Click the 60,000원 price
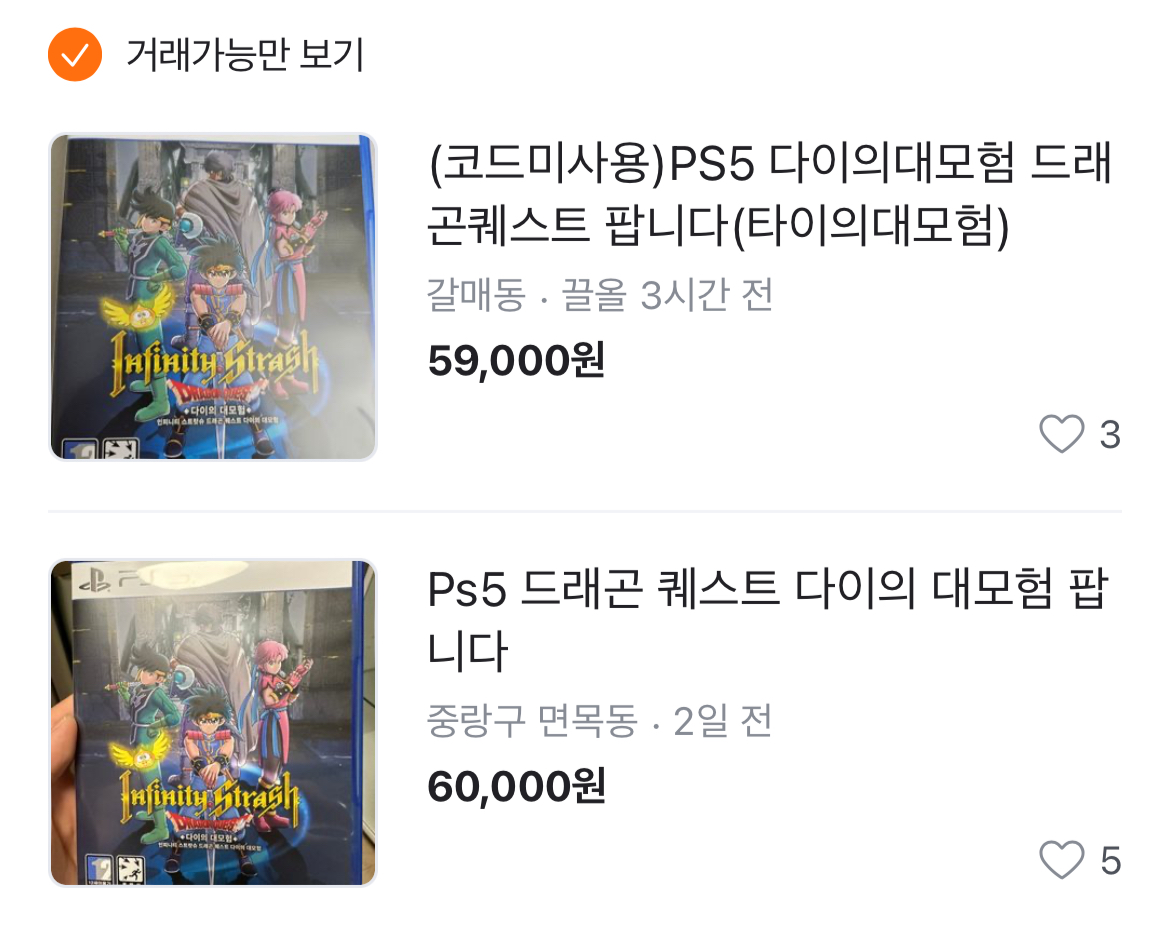The height and width of the screenshot is (928, 1170). tap(516, 787)
